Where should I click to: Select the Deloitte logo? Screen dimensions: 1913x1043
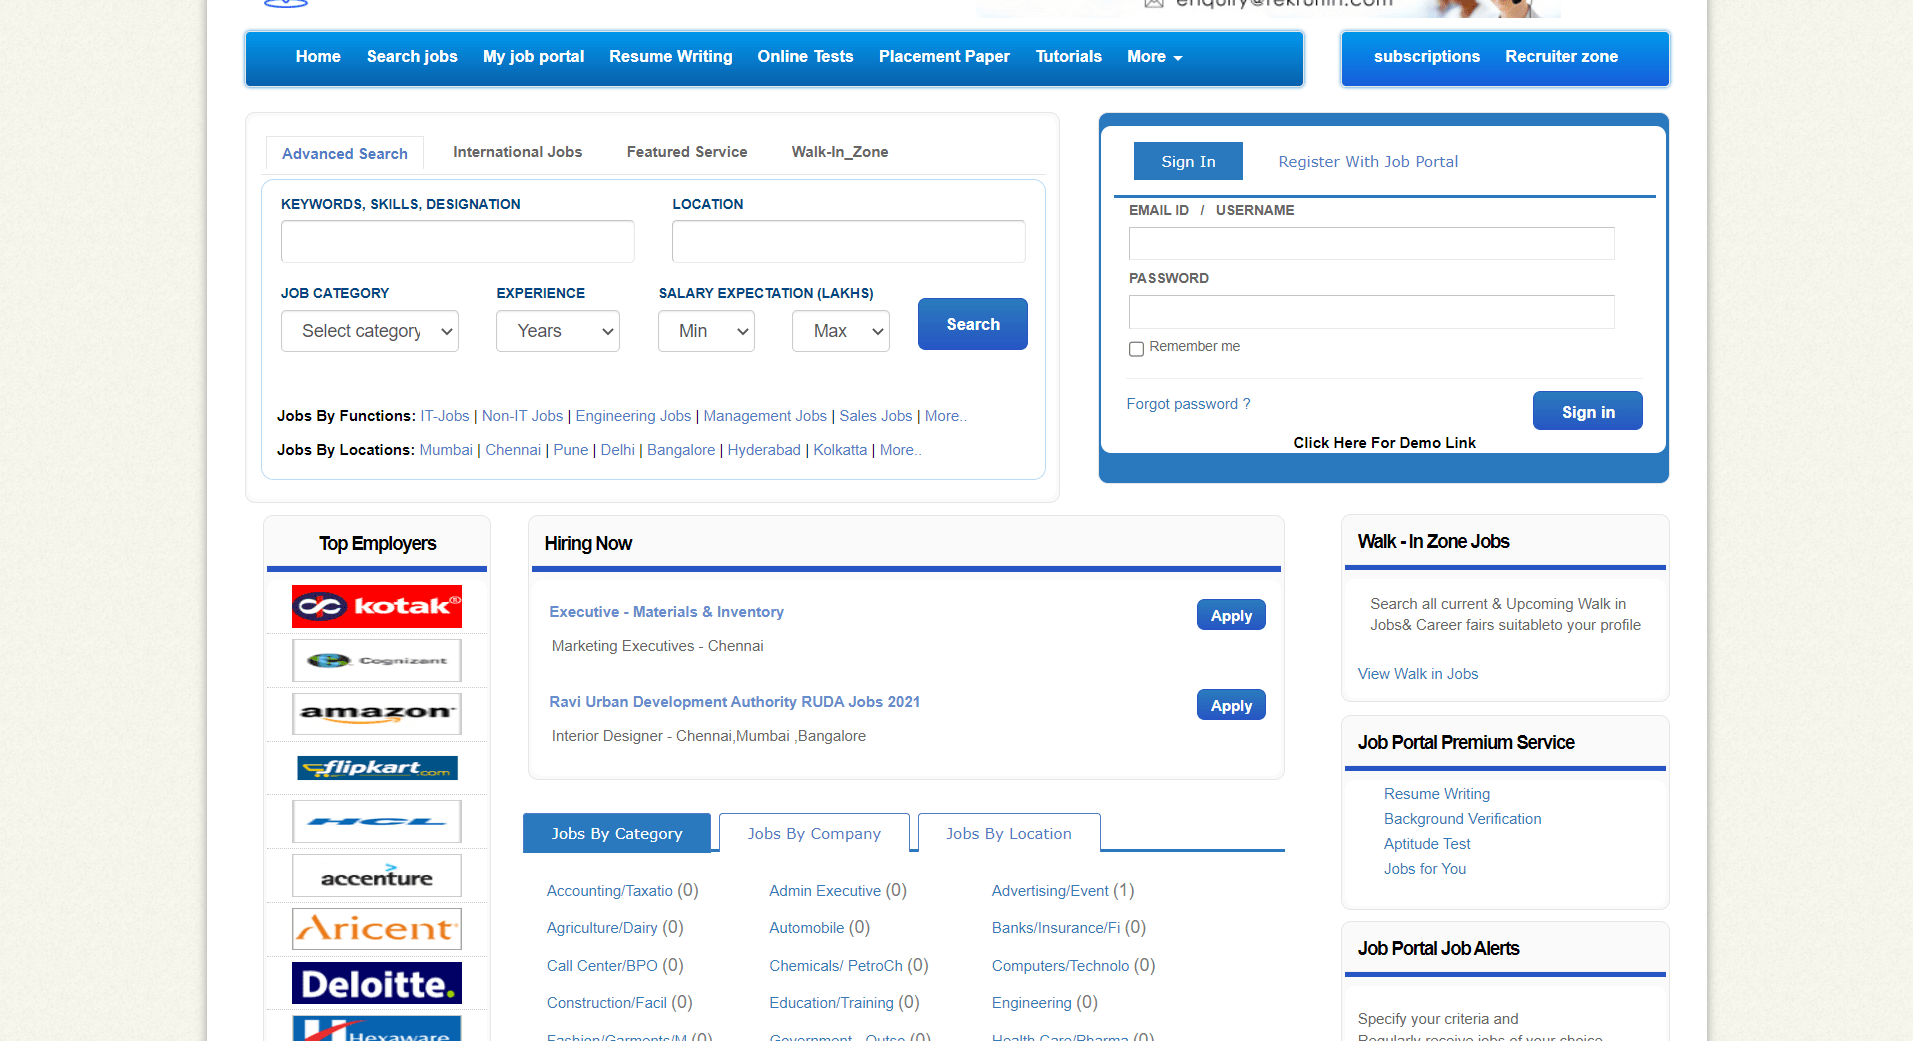tap(376, 982)
